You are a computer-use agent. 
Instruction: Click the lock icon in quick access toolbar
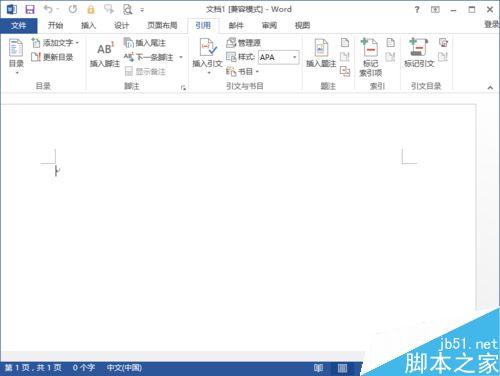point(91,9)
